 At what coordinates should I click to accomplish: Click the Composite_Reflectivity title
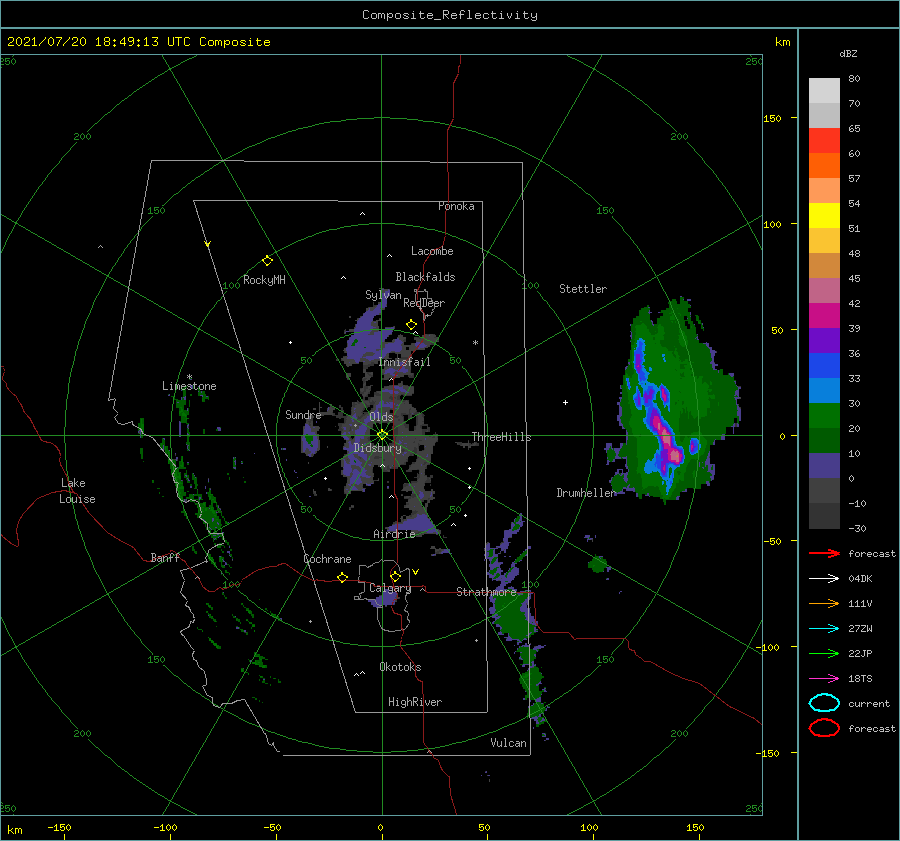[450, 15]
